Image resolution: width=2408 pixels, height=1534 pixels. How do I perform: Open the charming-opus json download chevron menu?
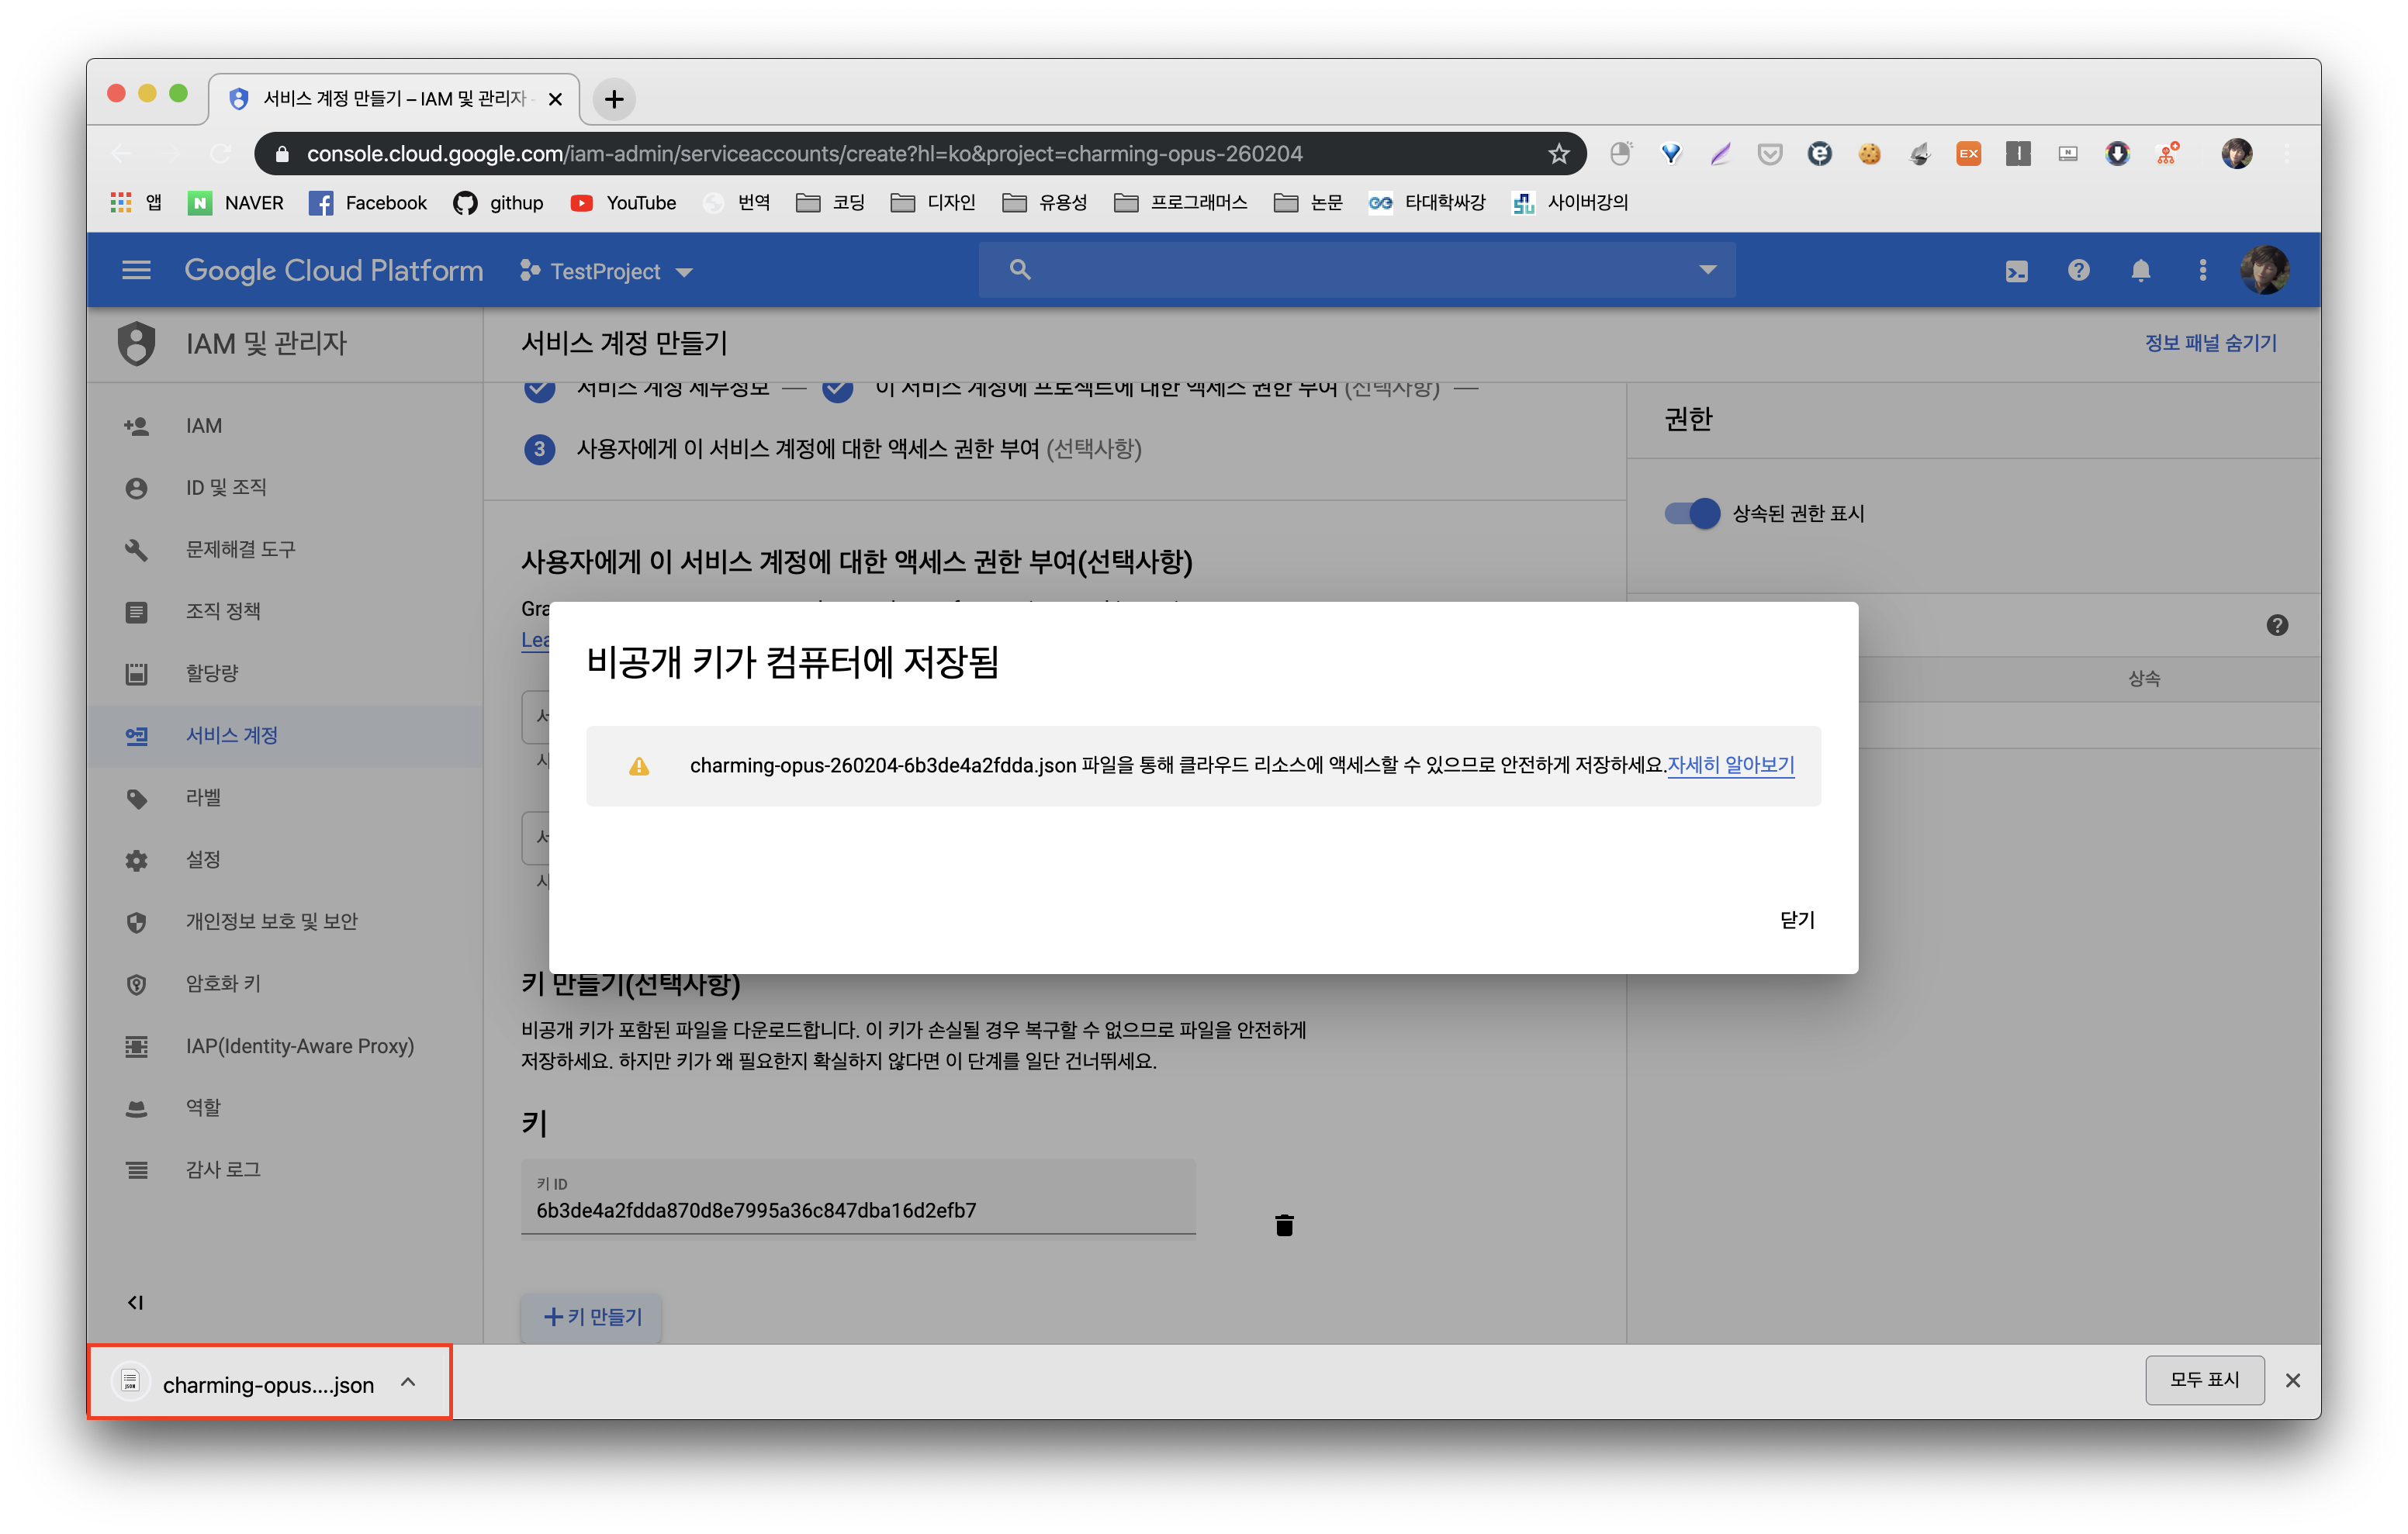coord(408,1383)
